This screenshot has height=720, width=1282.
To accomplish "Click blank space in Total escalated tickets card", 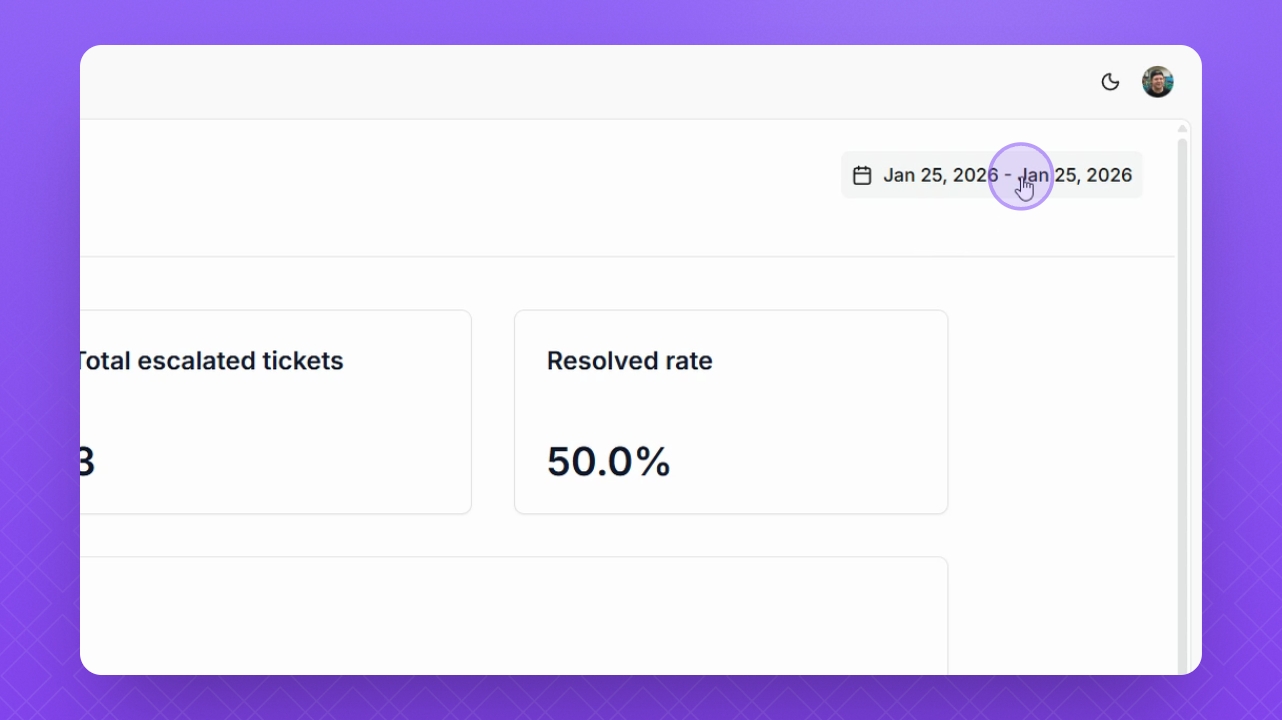I will click(300, 440).
